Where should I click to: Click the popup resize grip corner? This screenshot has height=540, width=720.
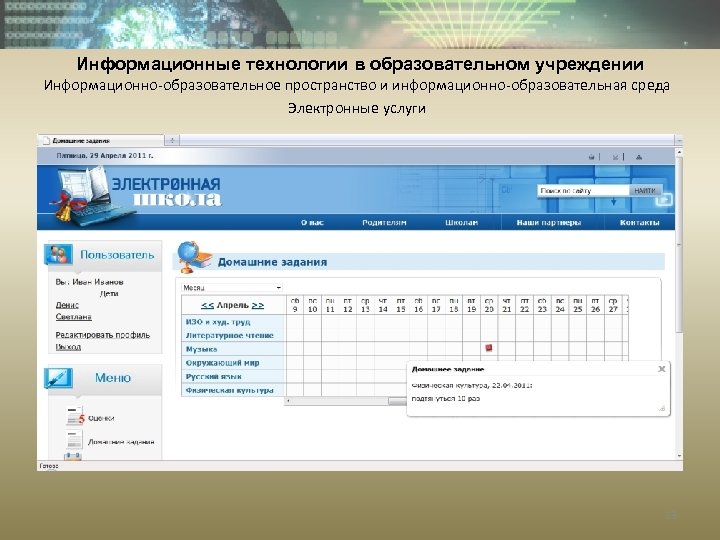662,408
